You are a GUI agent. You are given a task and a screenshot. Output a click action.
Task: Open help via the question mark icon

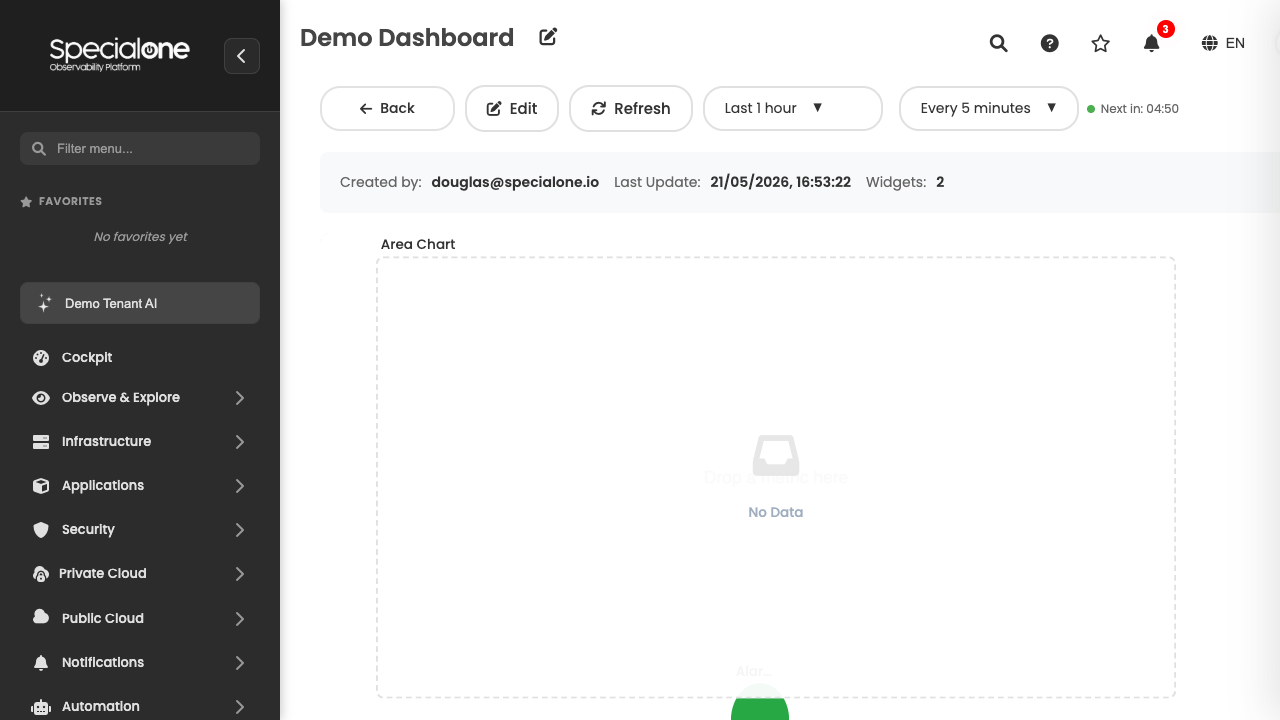click(x=1049, y=43)
